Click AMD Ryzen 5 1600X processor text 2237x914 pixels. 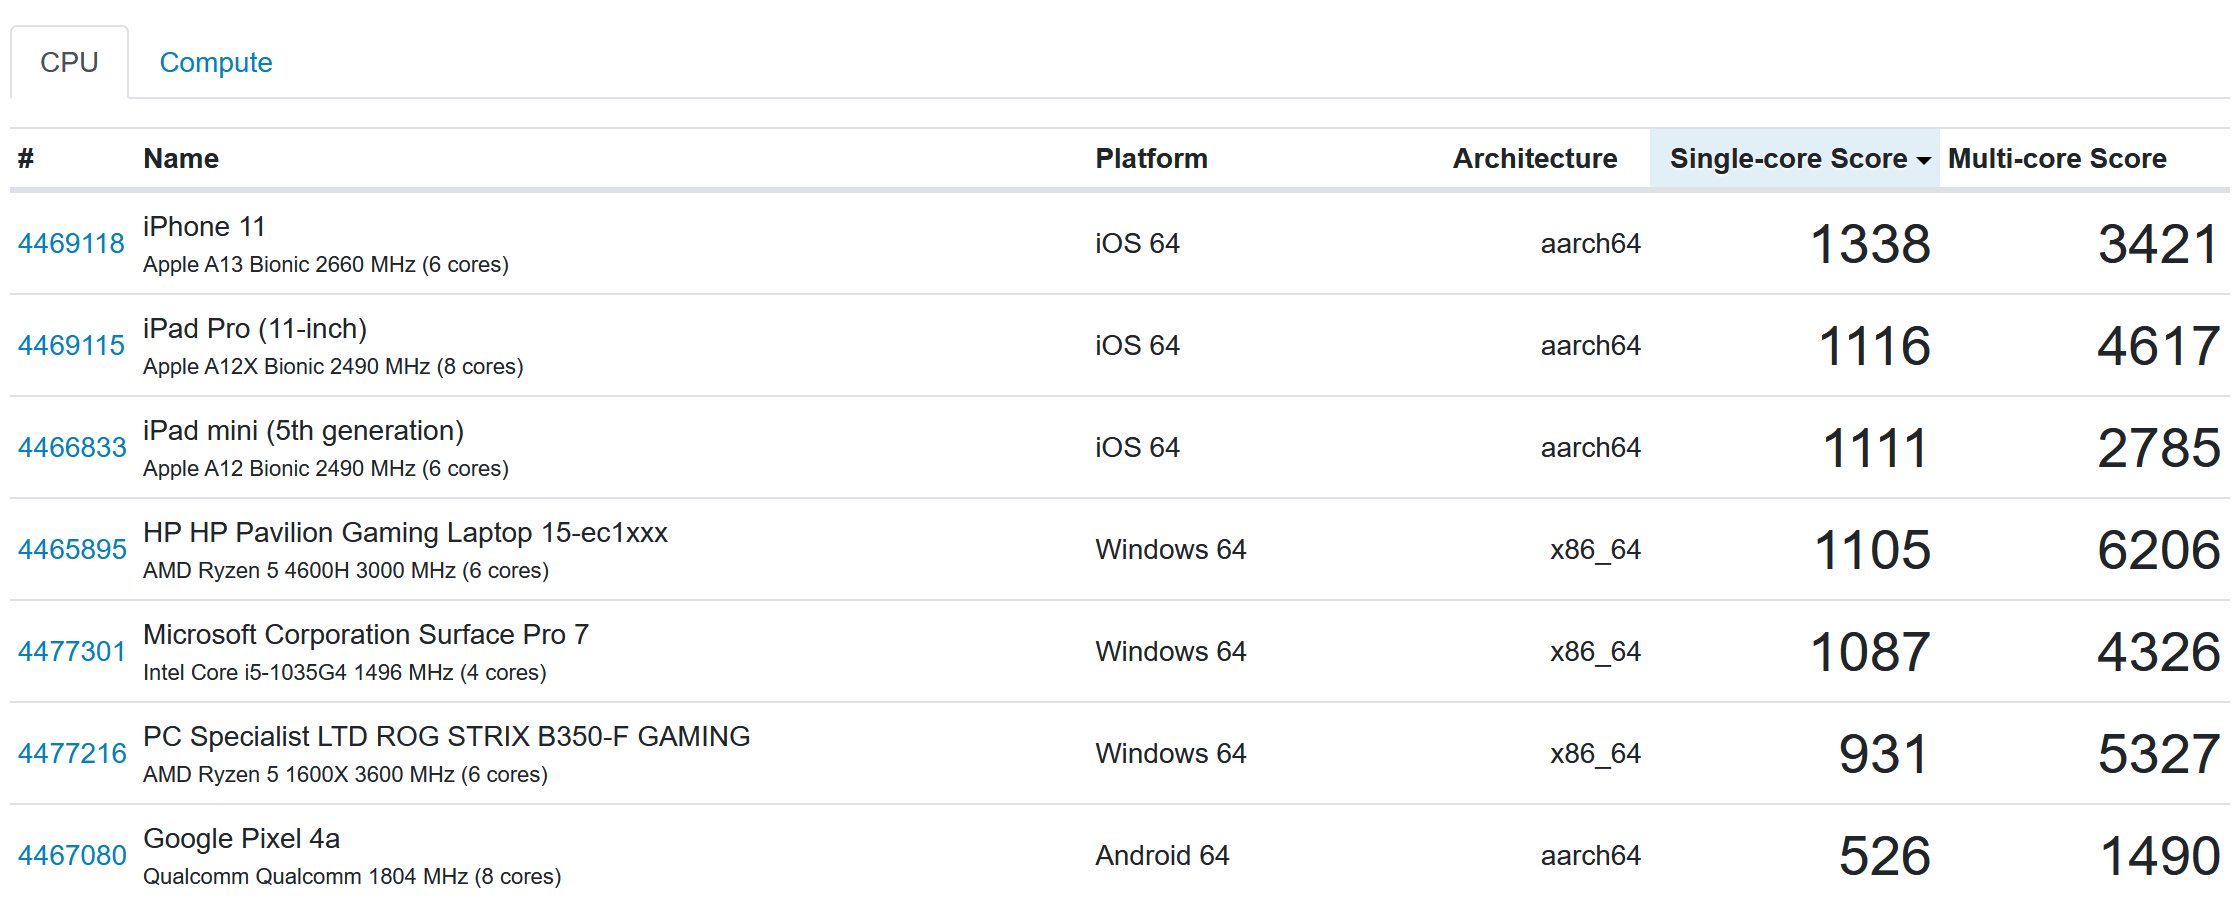345,775
